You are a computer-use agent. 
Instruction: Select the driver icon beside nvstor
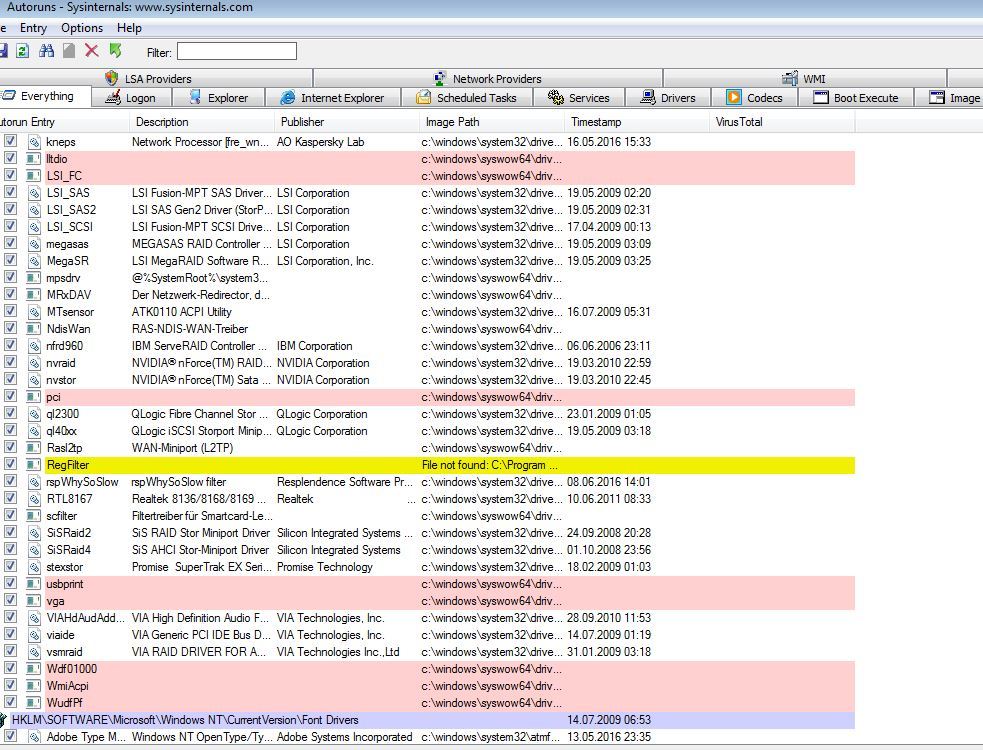click(34, 380)
